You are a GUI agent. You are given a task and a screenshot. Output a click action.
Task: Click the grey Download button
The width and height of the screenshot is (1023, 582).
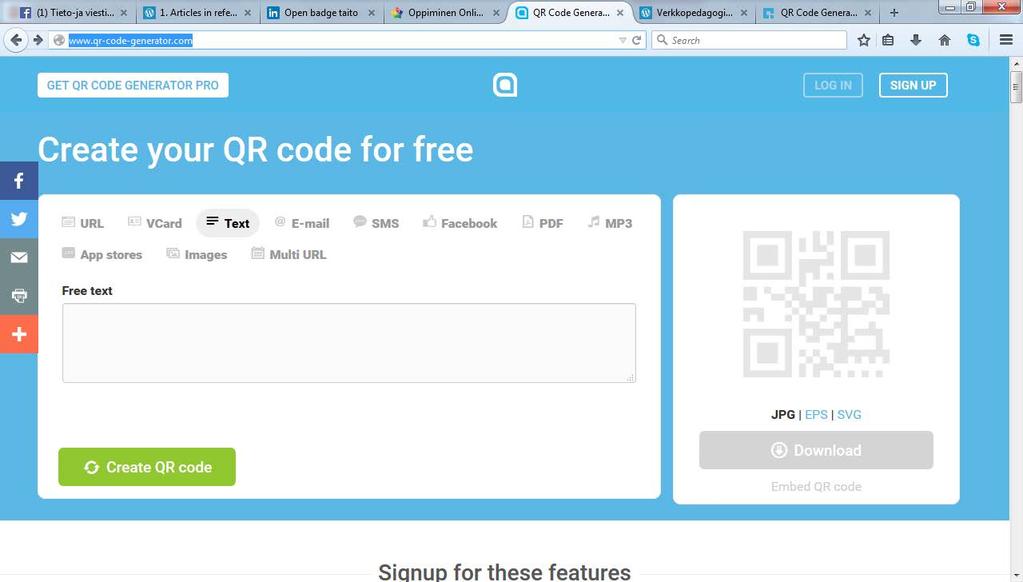(x=816, y=450)
